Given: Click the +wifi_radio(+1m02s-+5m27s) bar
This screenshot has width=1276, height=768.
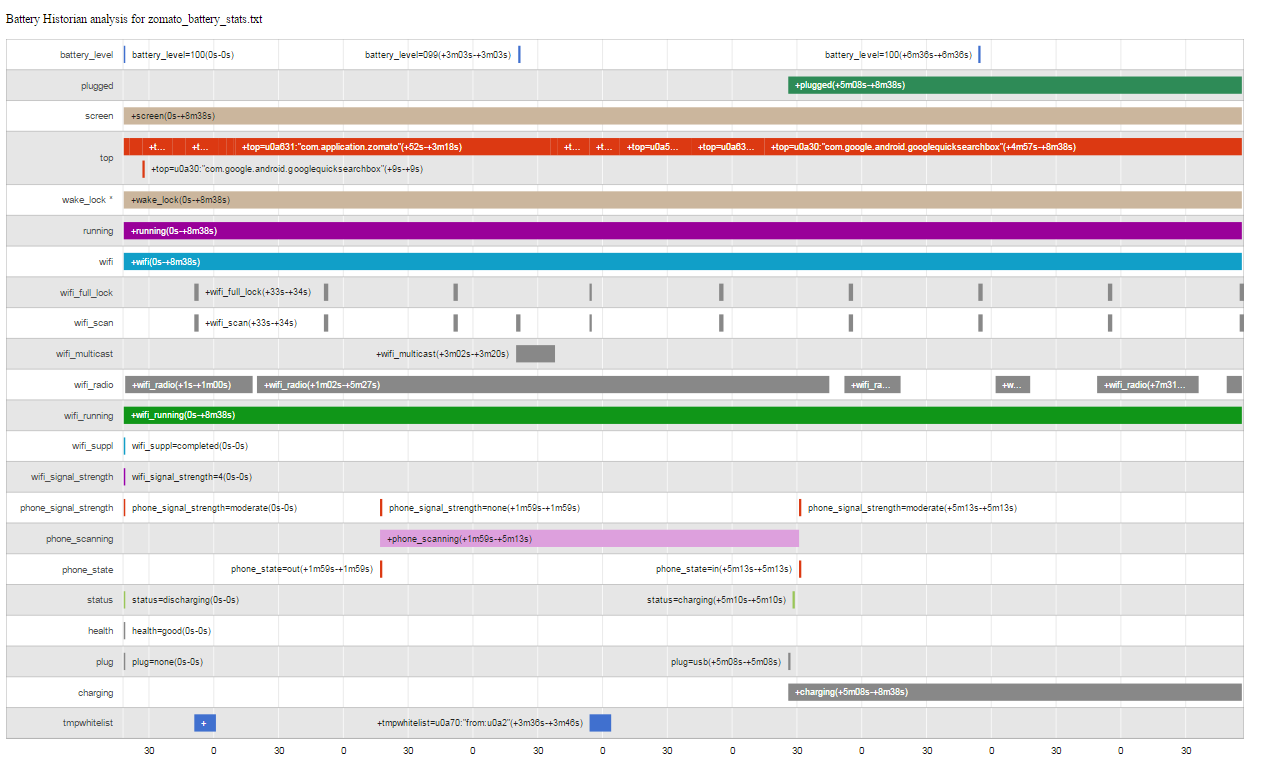Looking at the screenshot, I should 543,385.
